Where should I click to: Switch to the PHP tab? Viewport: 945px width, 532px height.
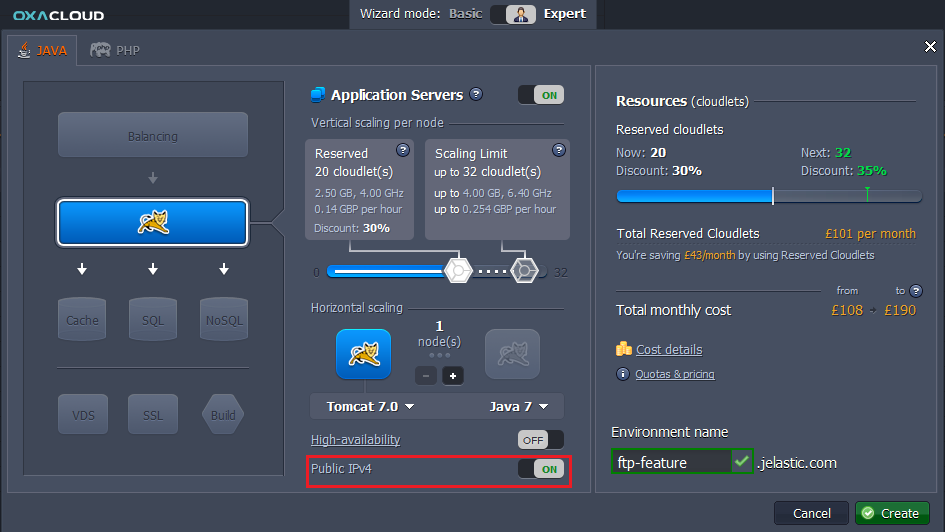pyautogui.click(x=115, y=51)
